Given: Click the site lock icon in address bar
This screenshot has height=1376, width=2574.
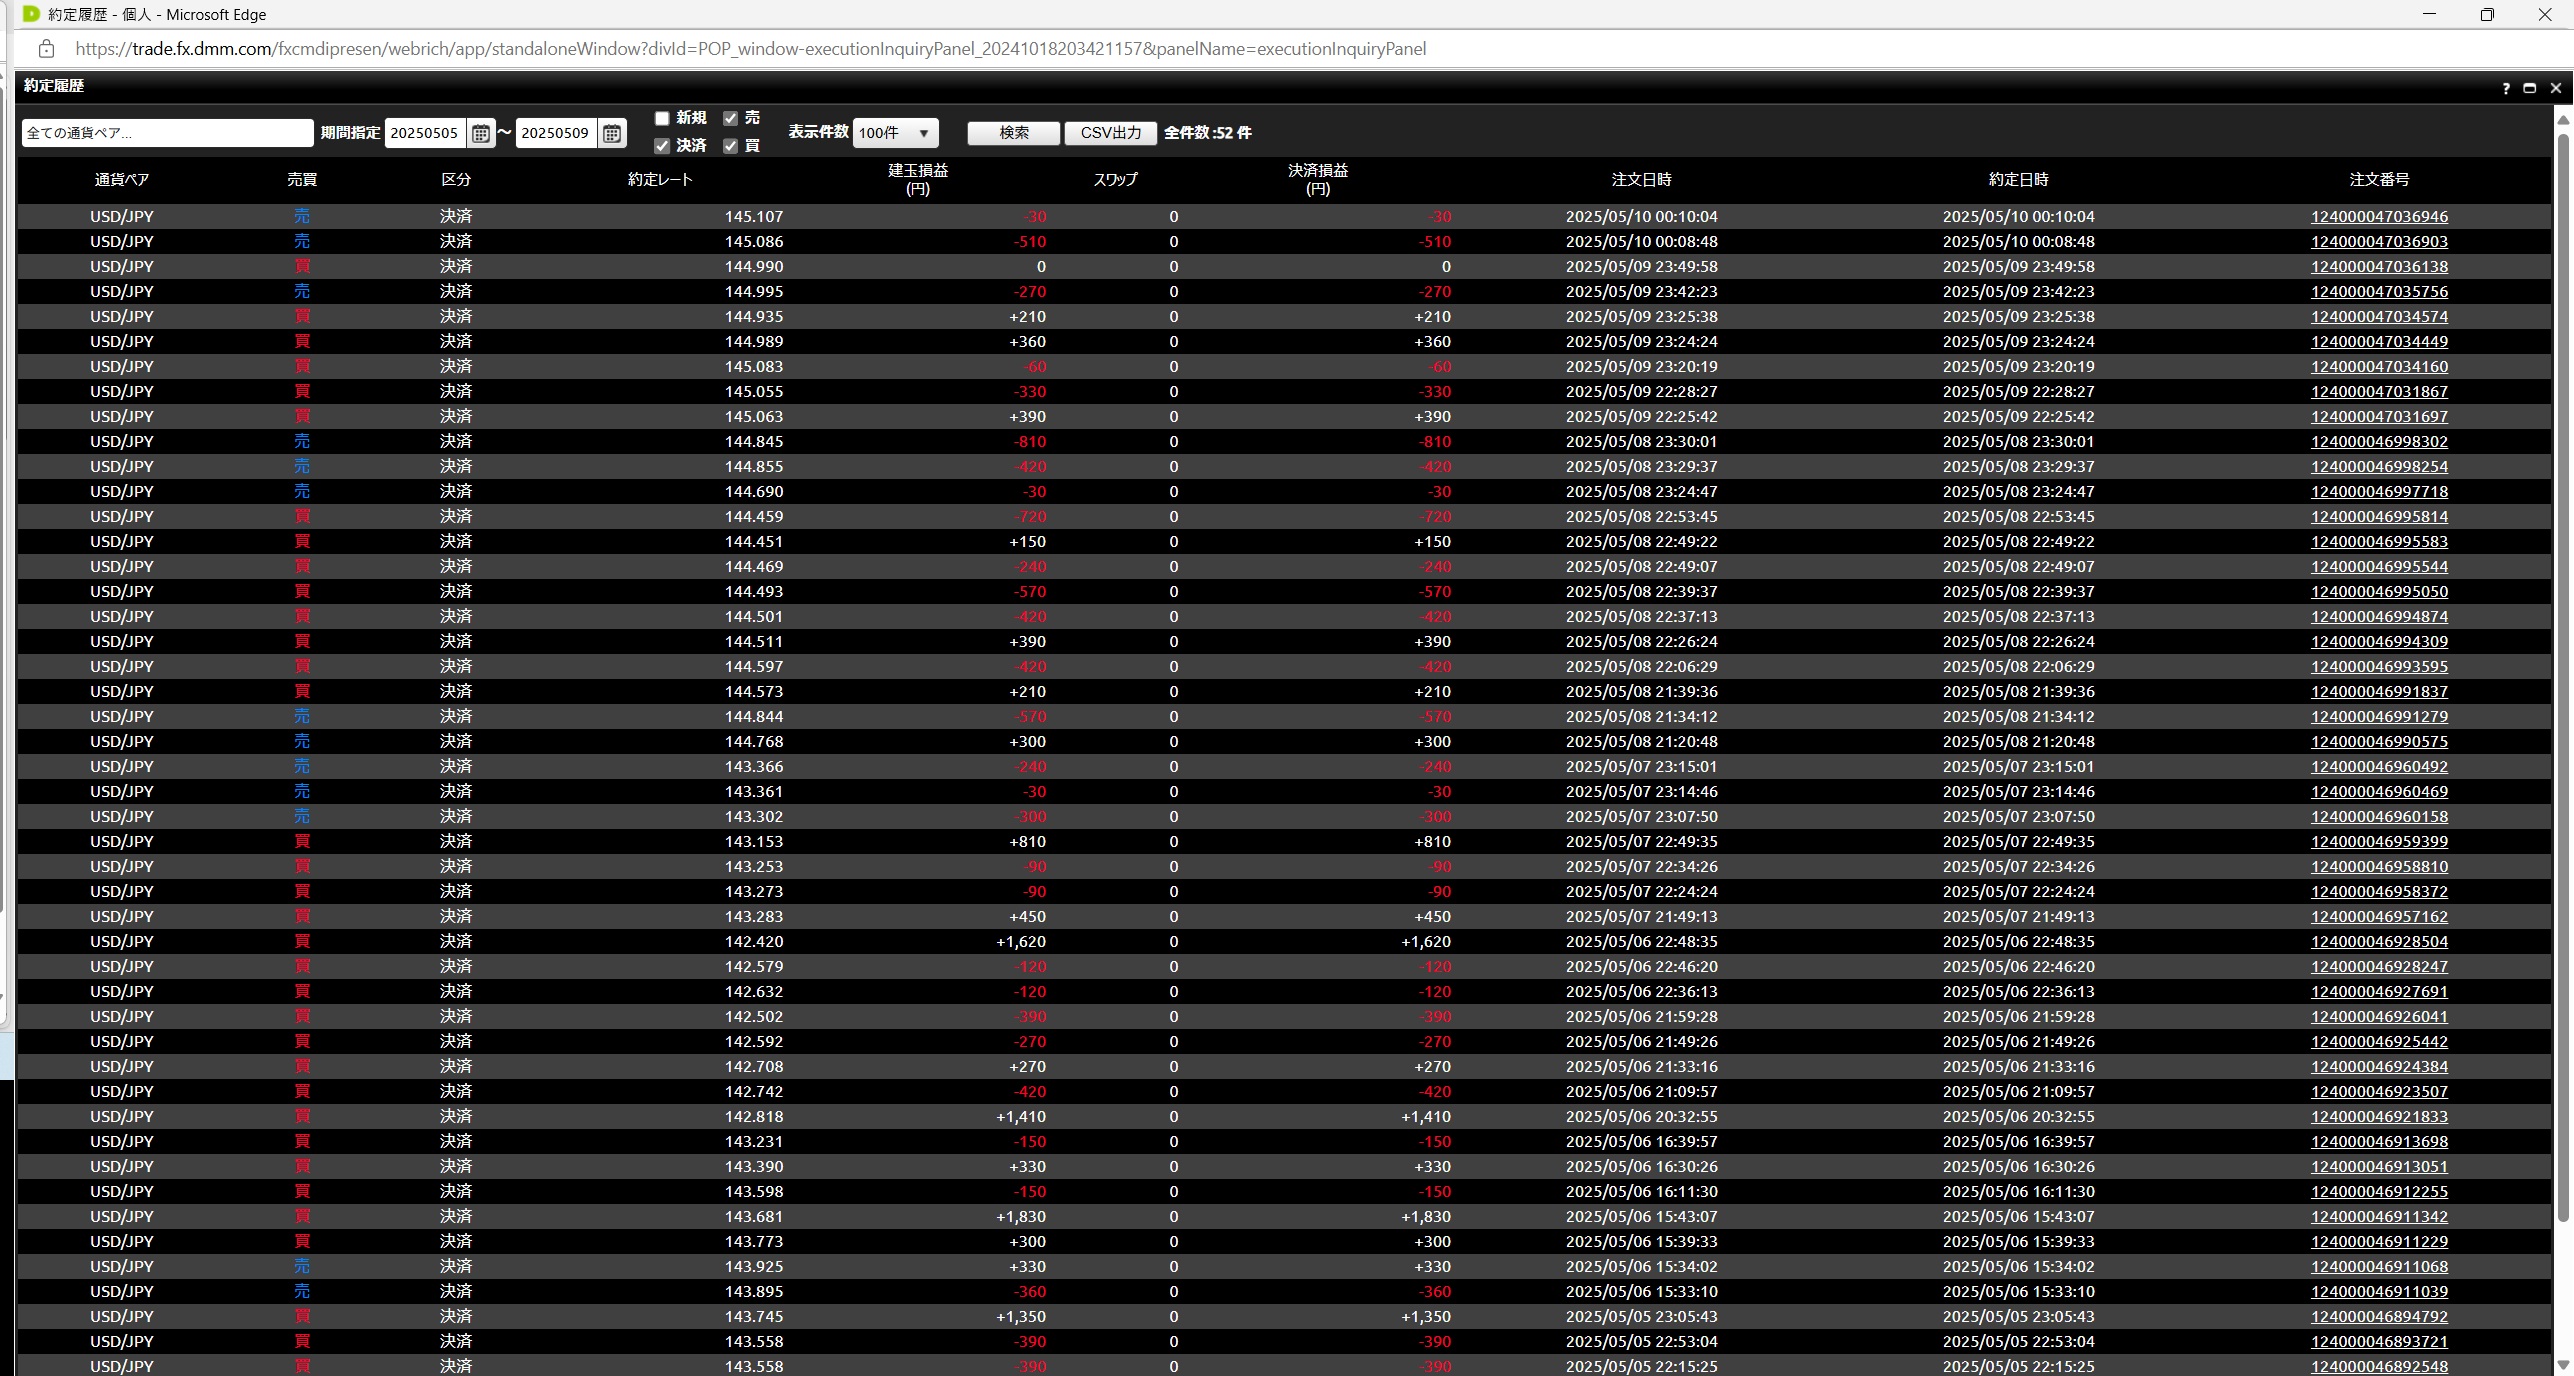Looking at the screenshot, I should [x=46, y=49].
